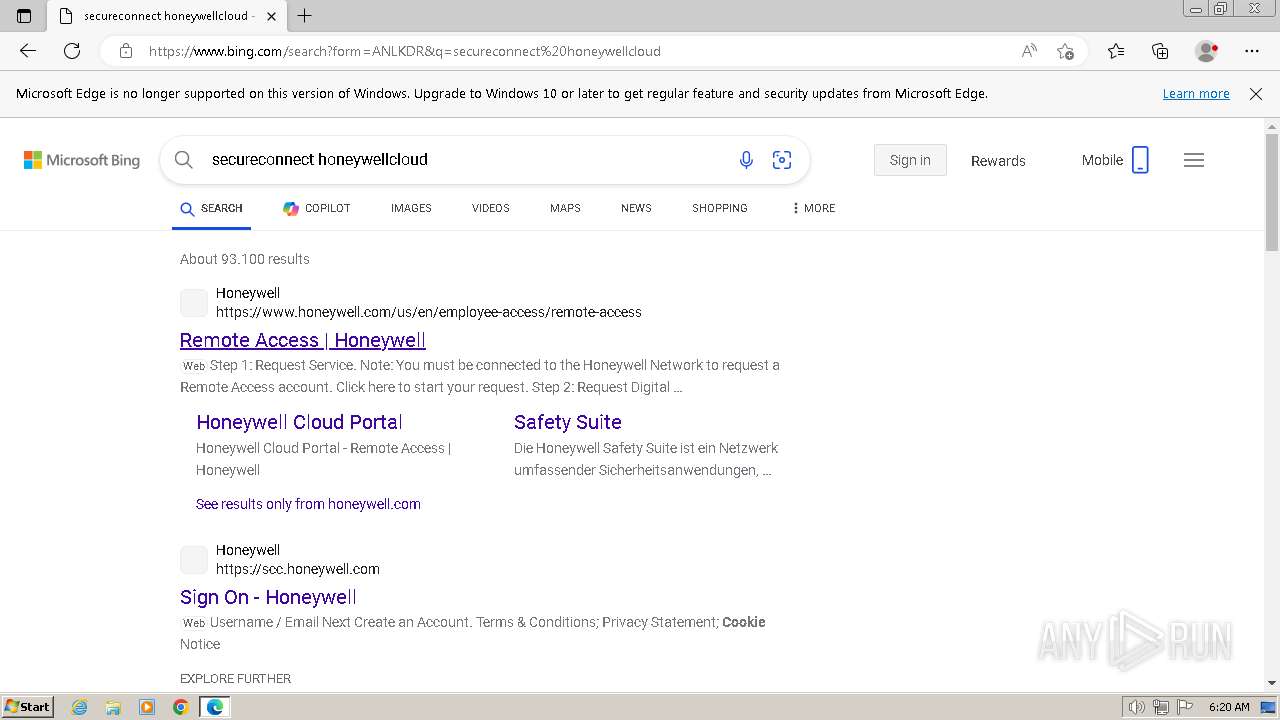Click See results only from honeywell.com
1280x720 pixels.
308,504
